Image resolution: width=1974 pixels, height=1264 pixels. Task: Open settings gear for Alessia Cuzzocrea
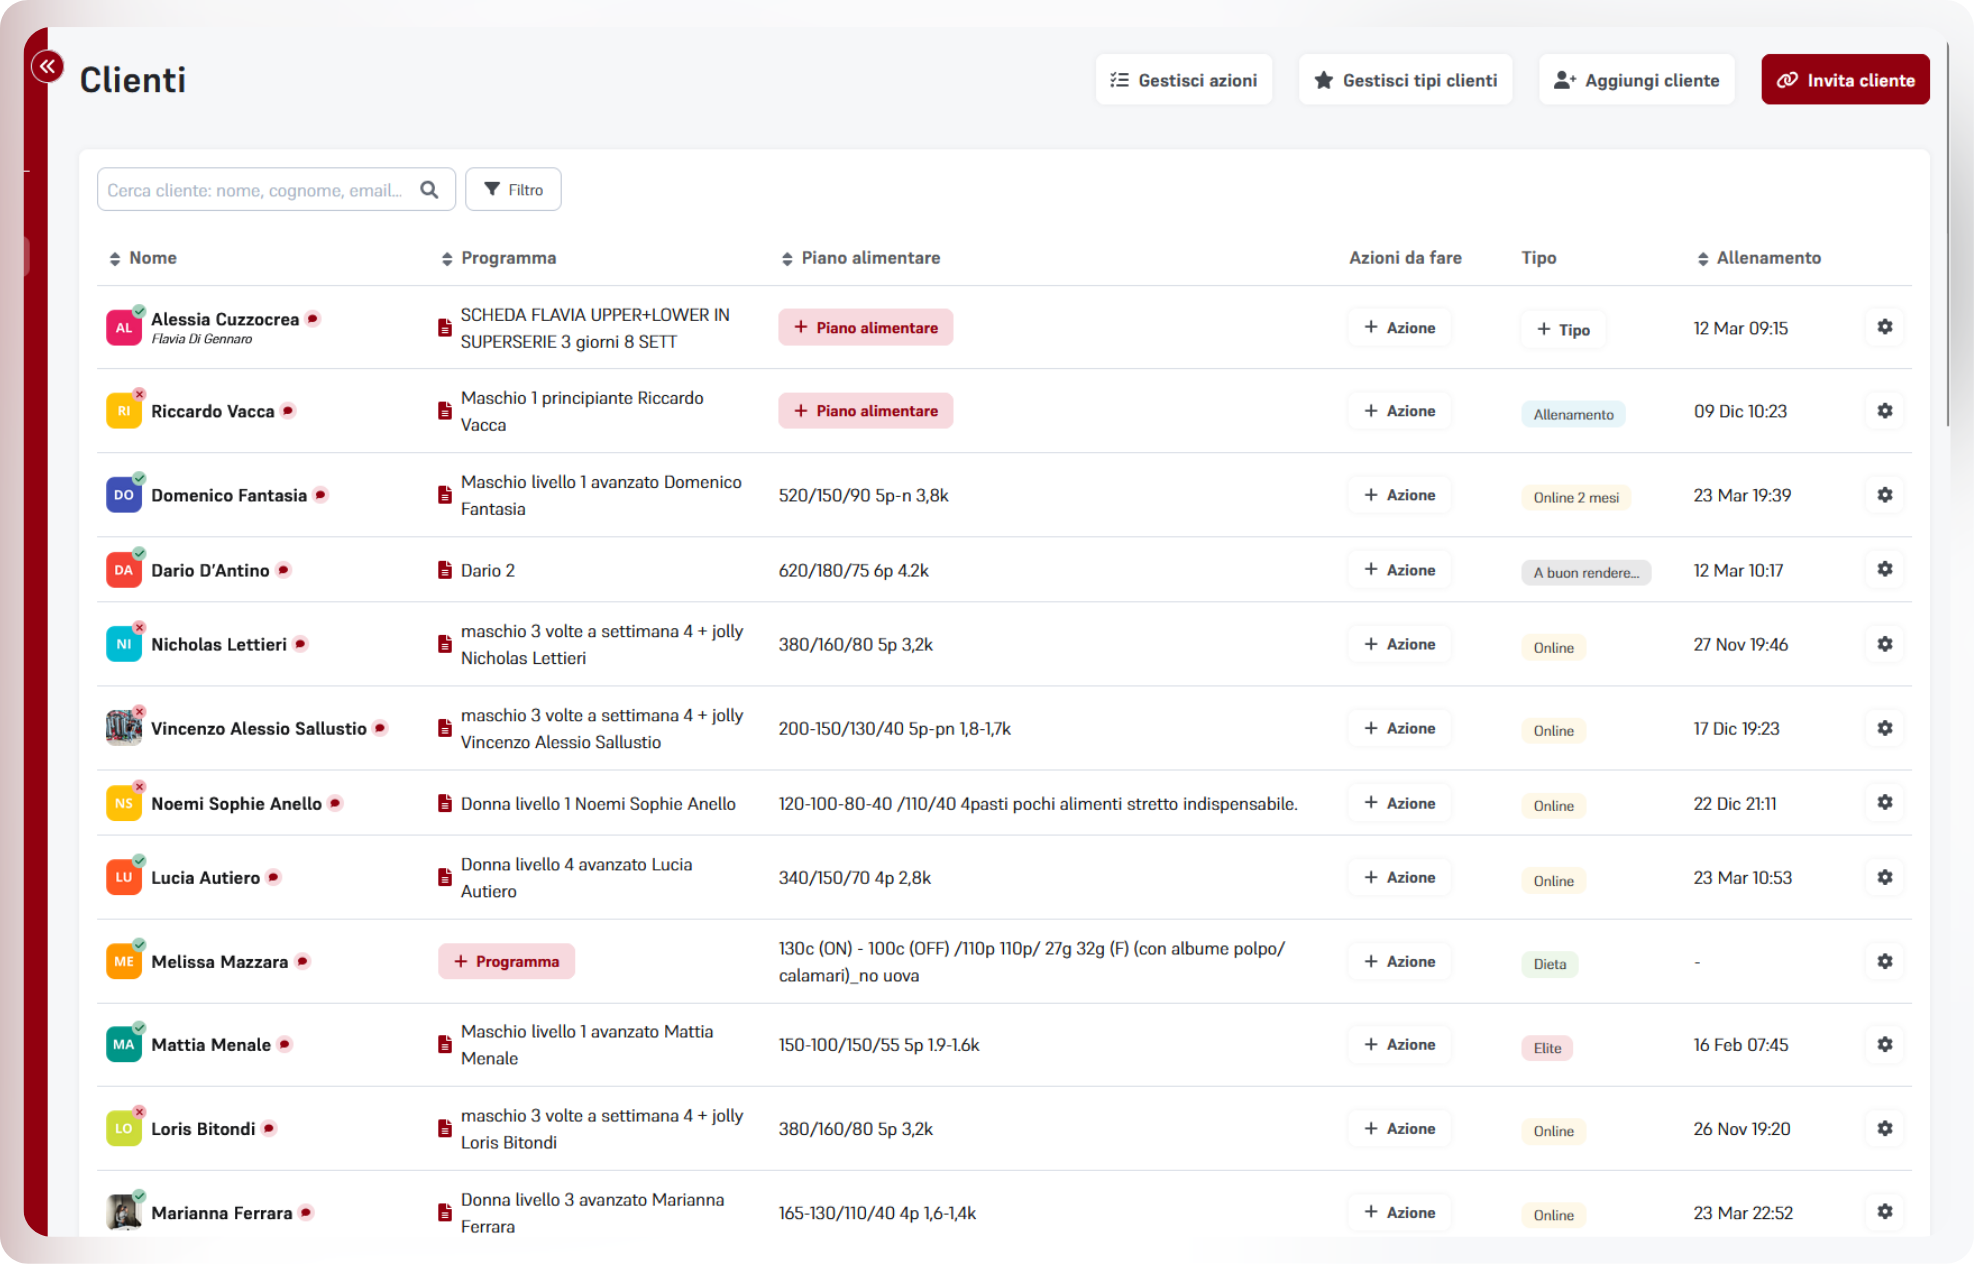(1884, 327)
